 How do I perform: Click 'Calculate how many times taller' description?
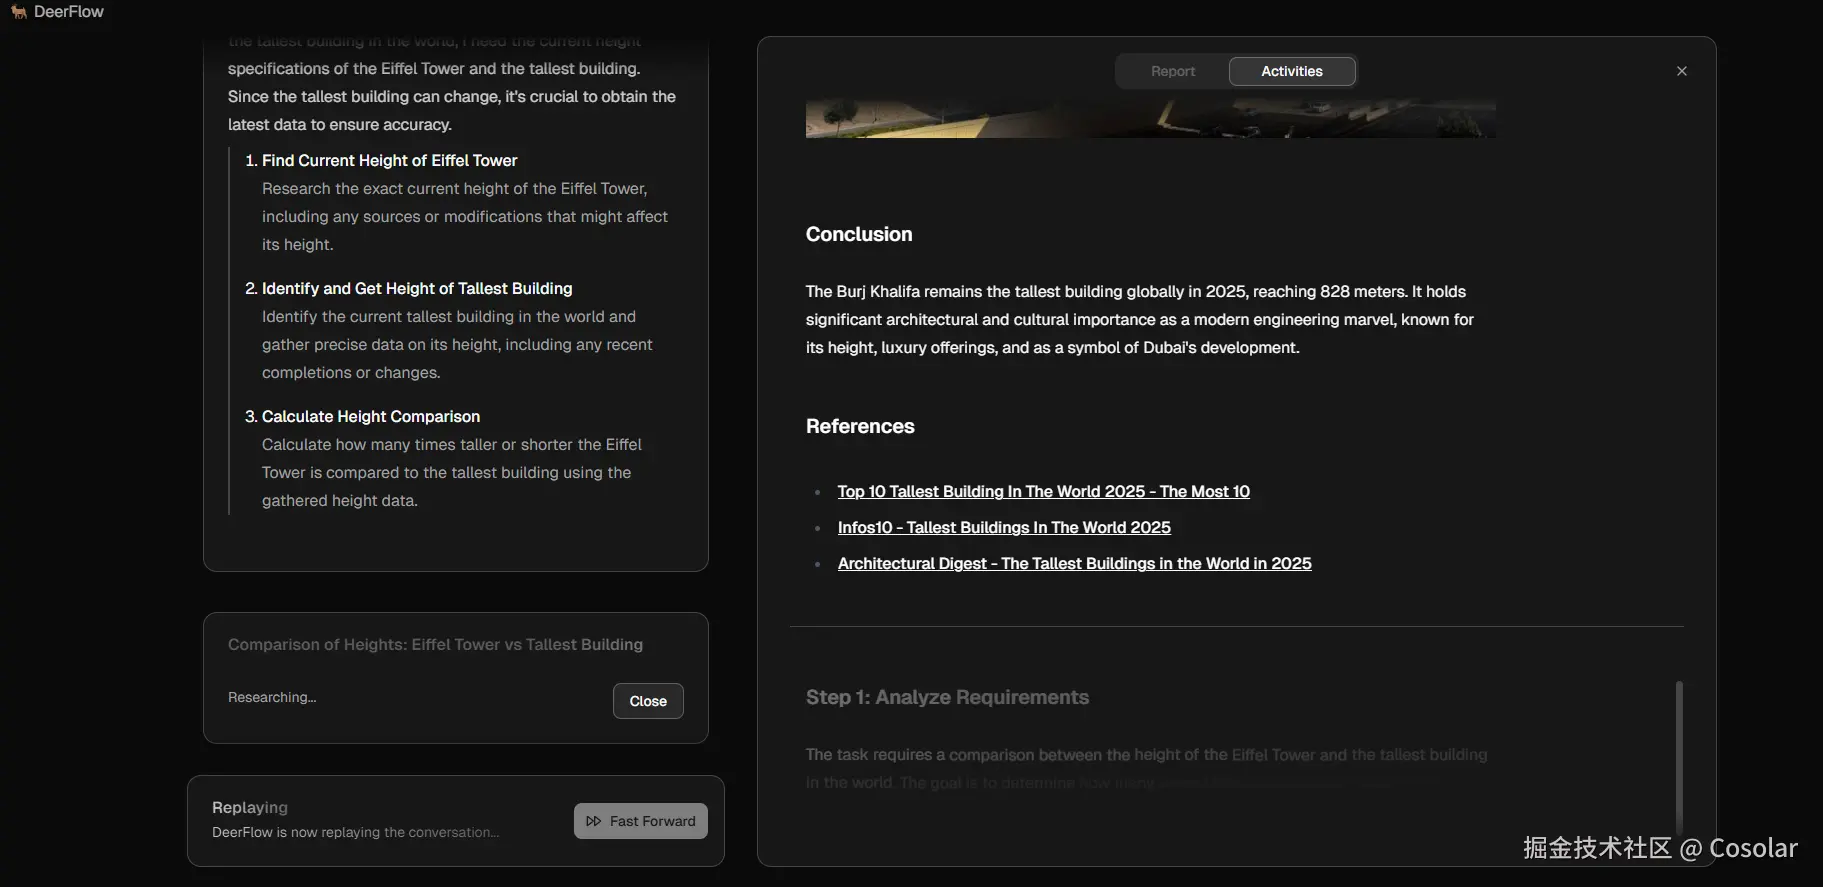point(452,472)
